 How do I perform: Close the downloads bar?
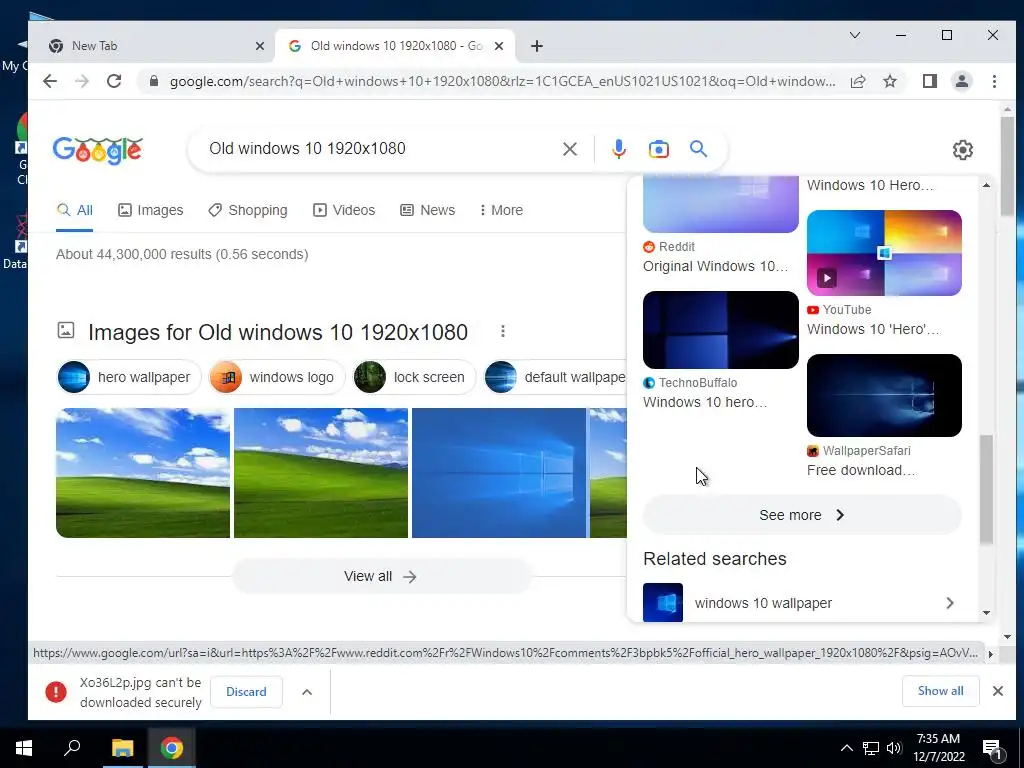pyautogui.click(x=998, y=691)
